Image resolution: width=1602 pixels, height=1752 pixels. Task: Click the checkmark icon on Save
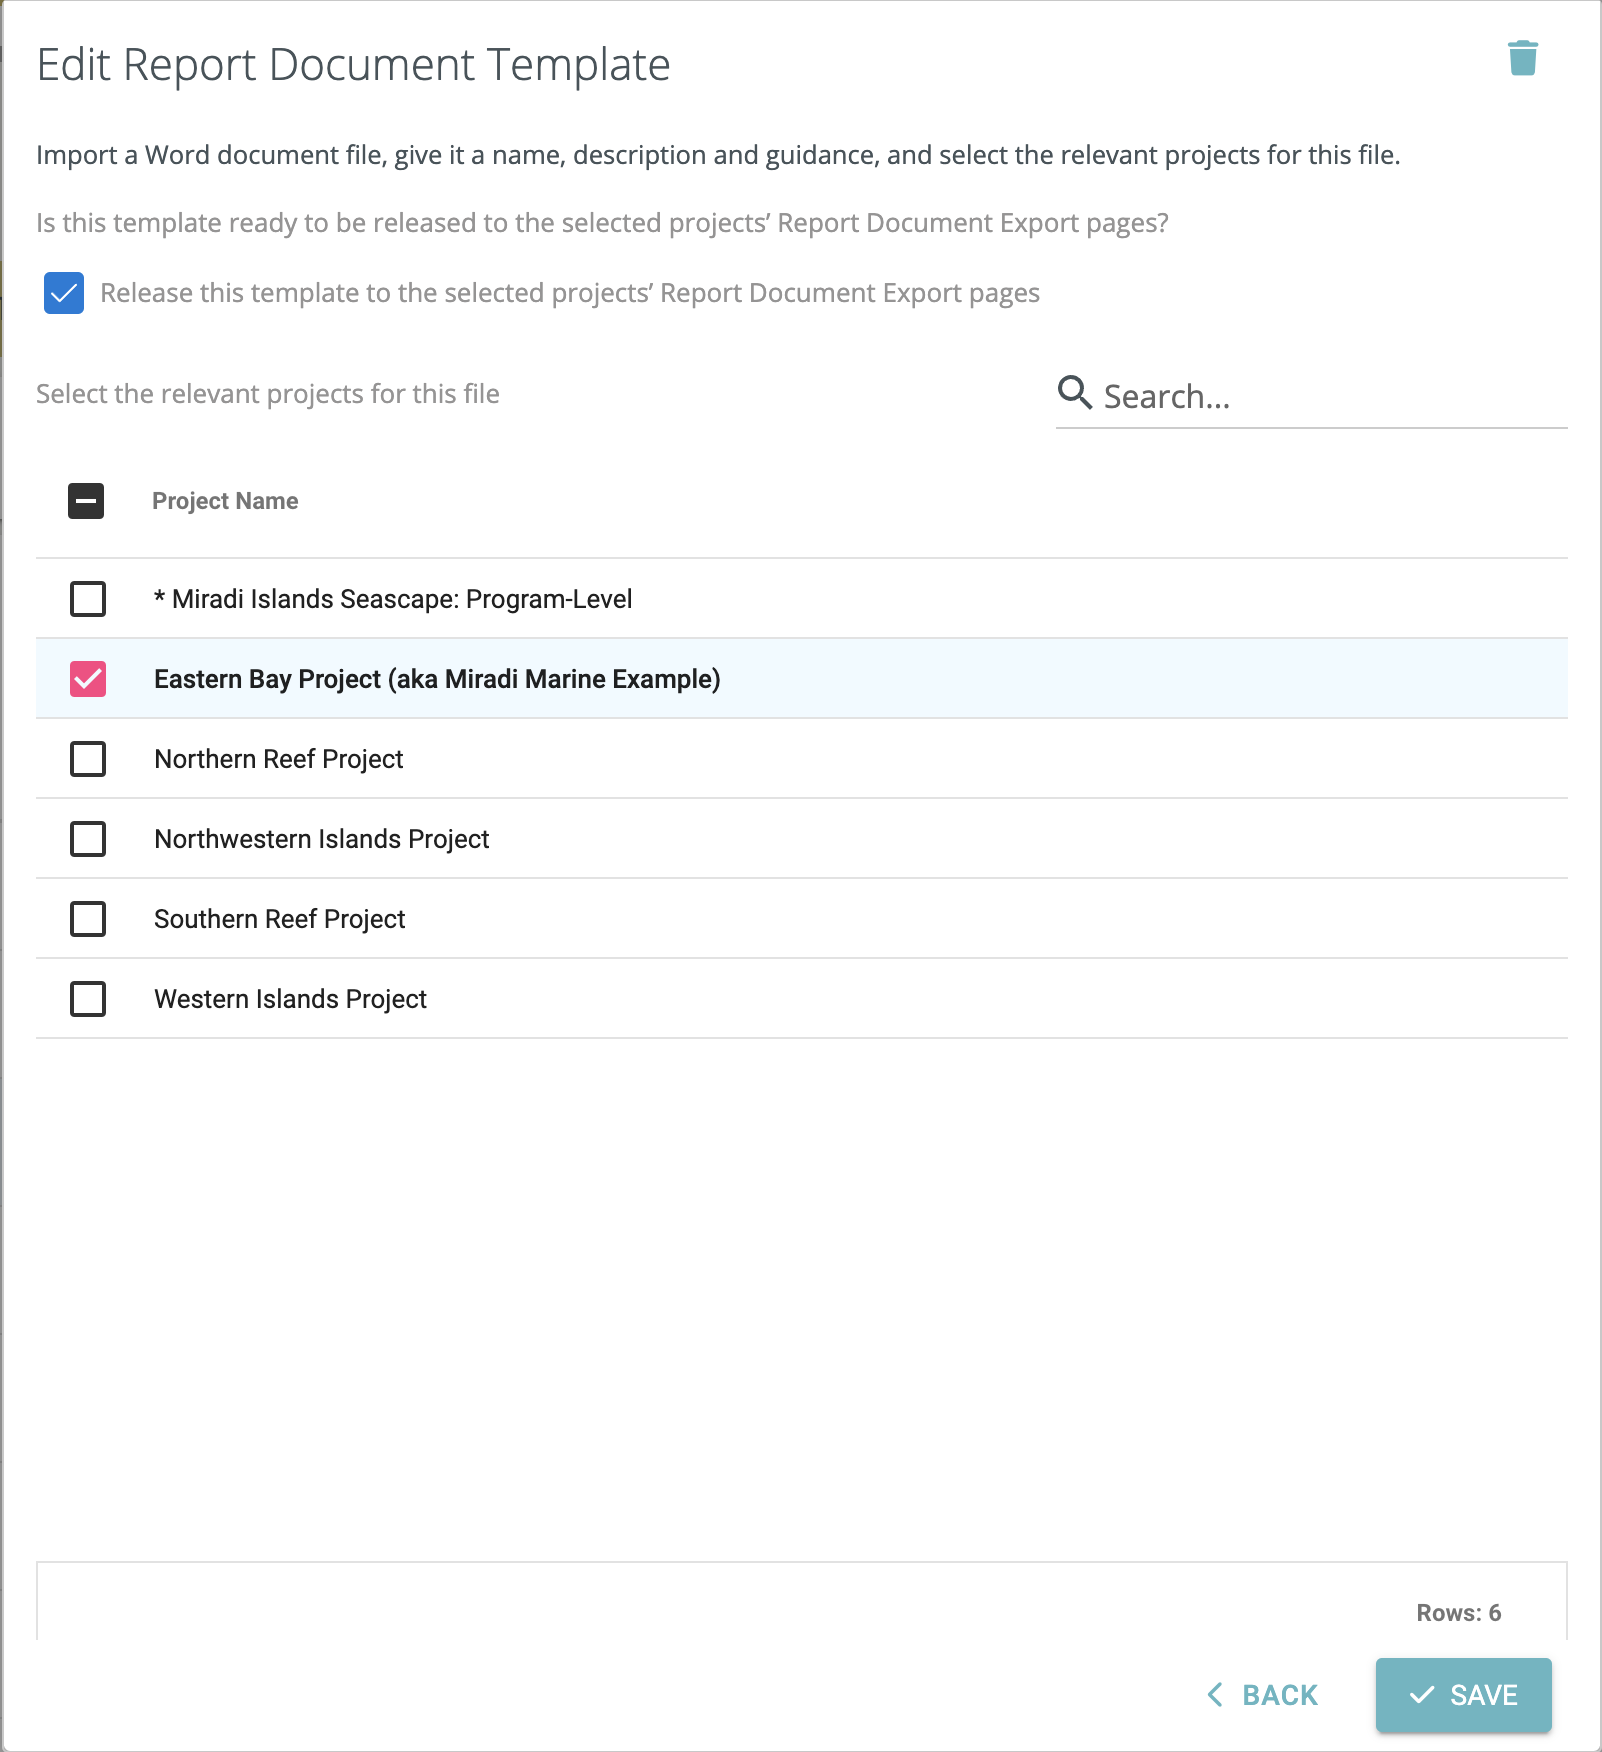pyautogui.click(x=1421, y=1695)
